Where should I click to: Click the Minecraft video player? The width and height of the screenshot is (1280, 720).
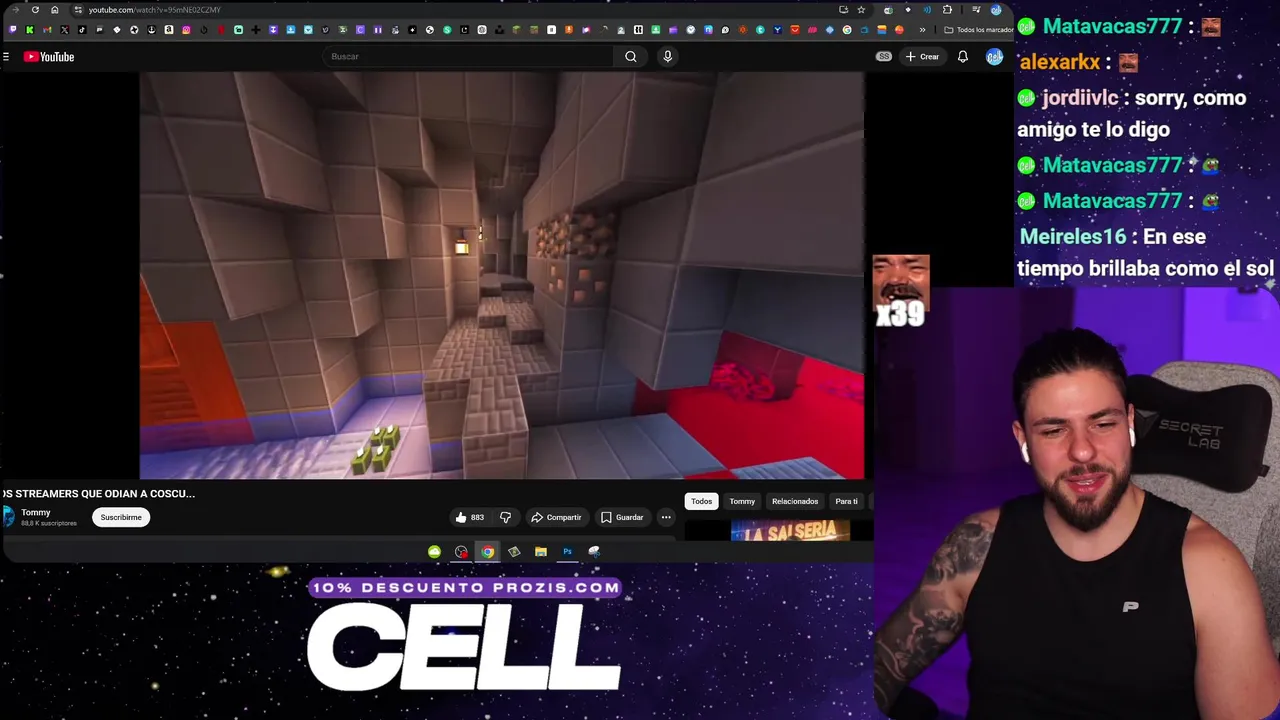tap(502, 275)
